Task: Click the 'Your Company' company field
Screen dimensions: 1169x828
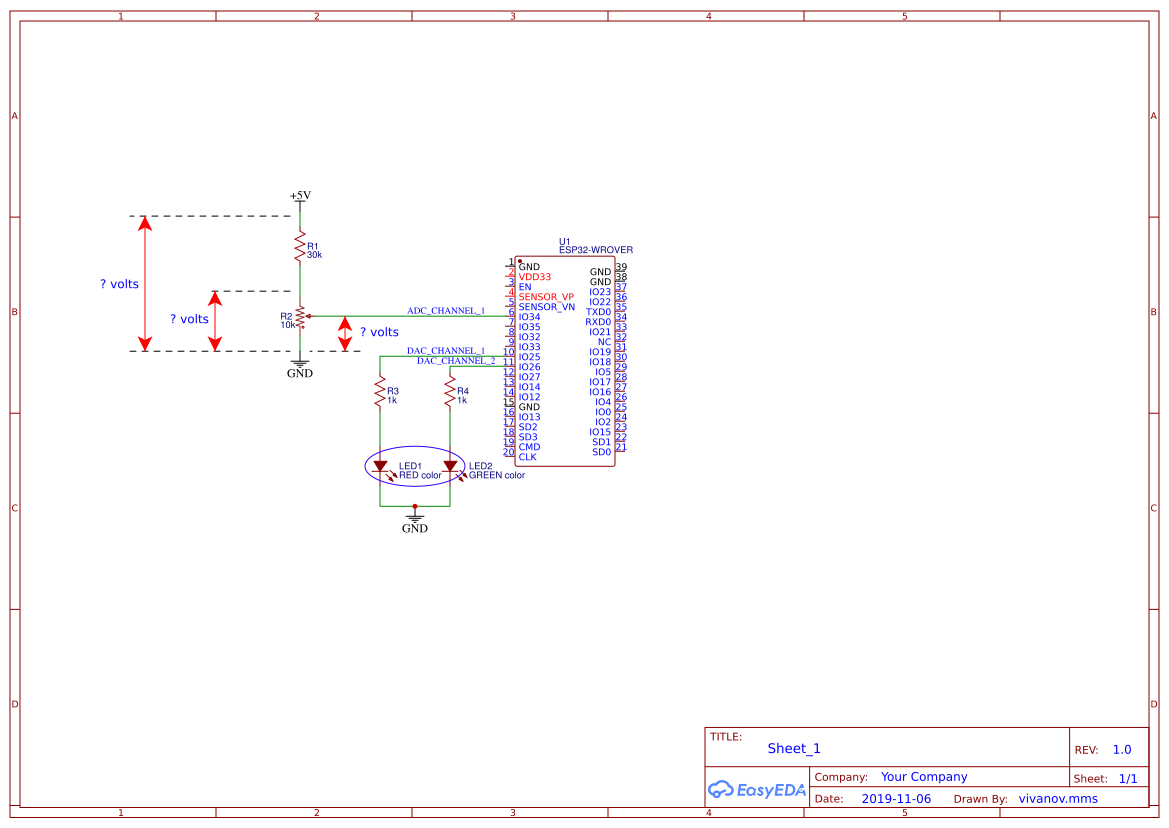Action: point(924,777)
